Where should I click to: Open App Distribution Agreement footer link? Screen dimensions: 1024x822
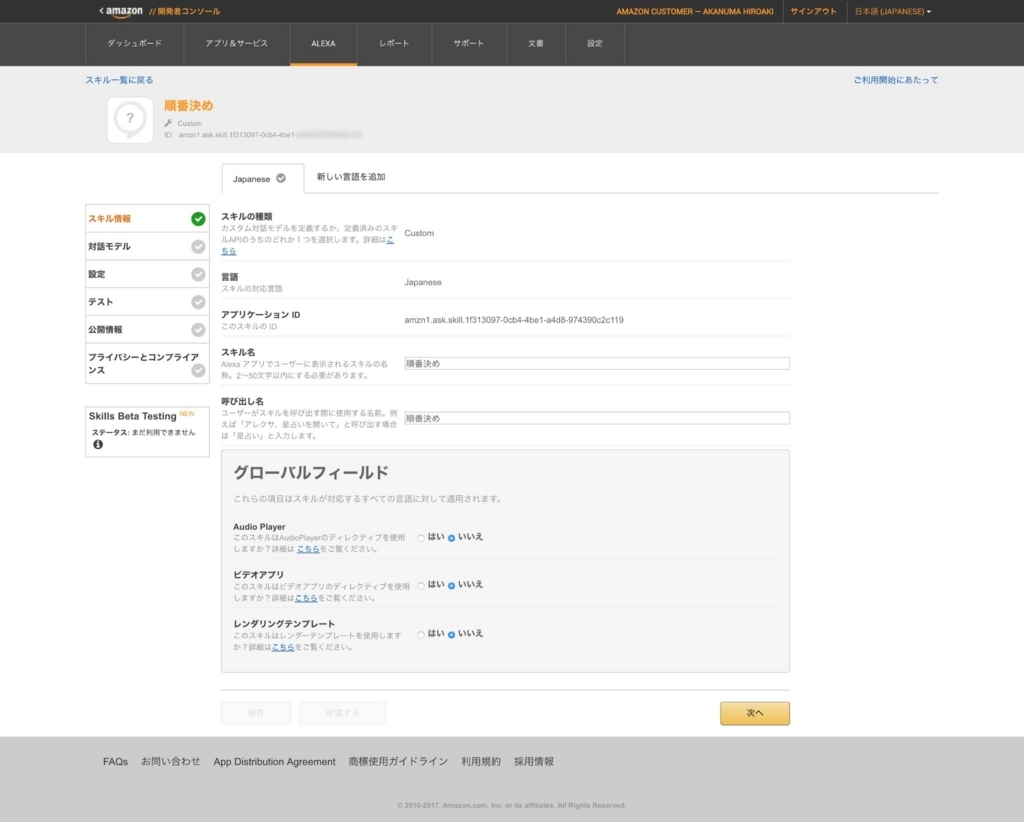(274, 762)
